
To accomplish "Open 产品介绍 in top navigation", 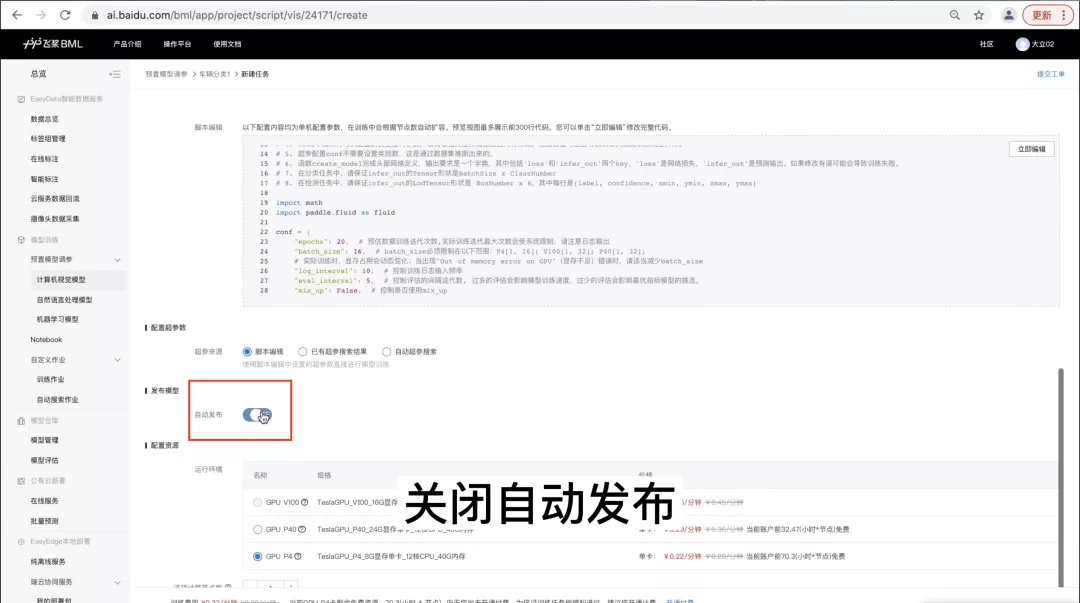I will pos(127,44).
